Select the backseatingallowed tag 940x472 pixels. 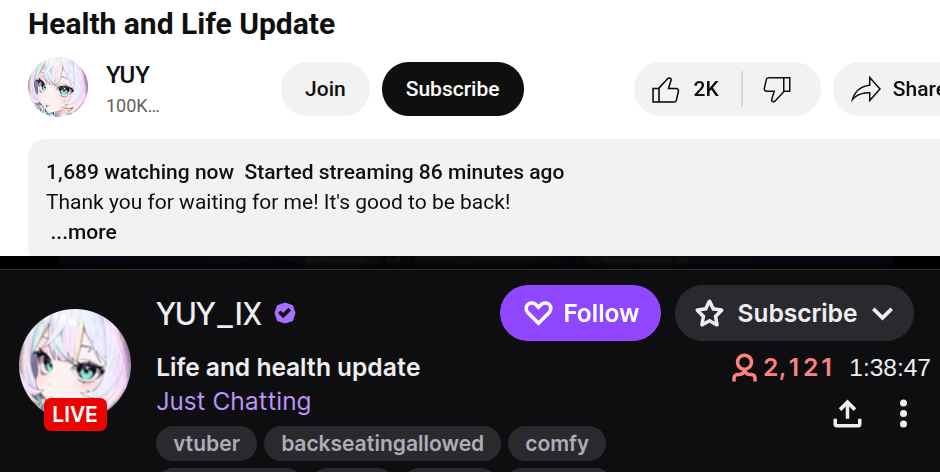pyautogui.click(x=382, y=444)
